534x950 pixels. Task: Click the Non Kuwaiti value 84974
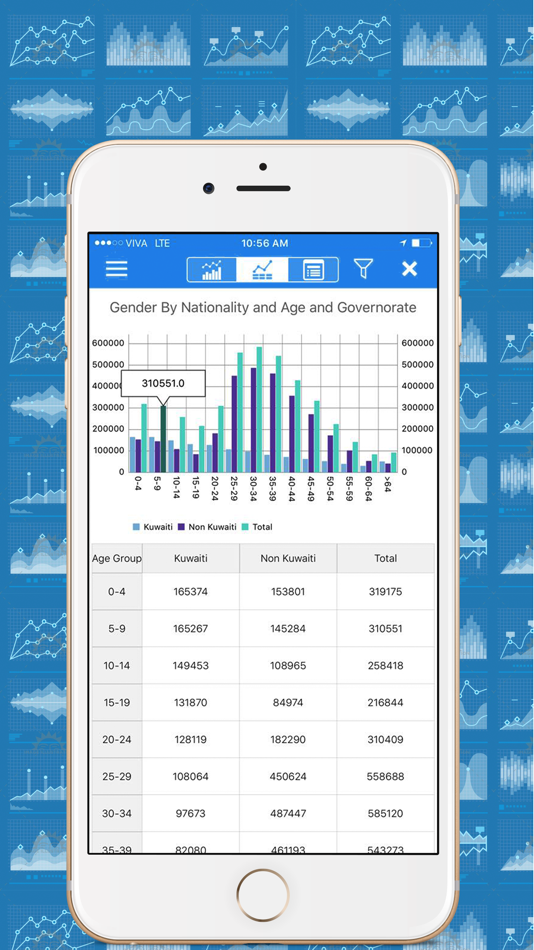288,702
